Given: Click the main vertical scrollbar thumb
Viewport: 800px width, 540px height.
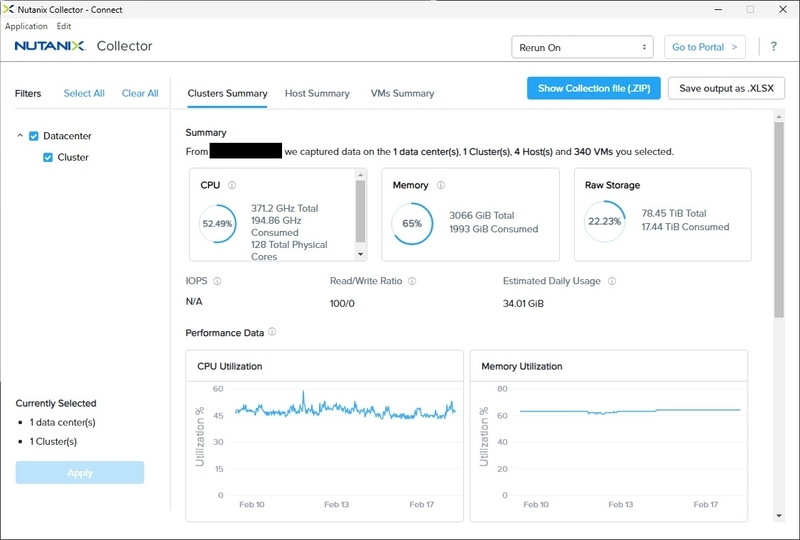Looking at the screenshot, I should [x=779, y=219].
